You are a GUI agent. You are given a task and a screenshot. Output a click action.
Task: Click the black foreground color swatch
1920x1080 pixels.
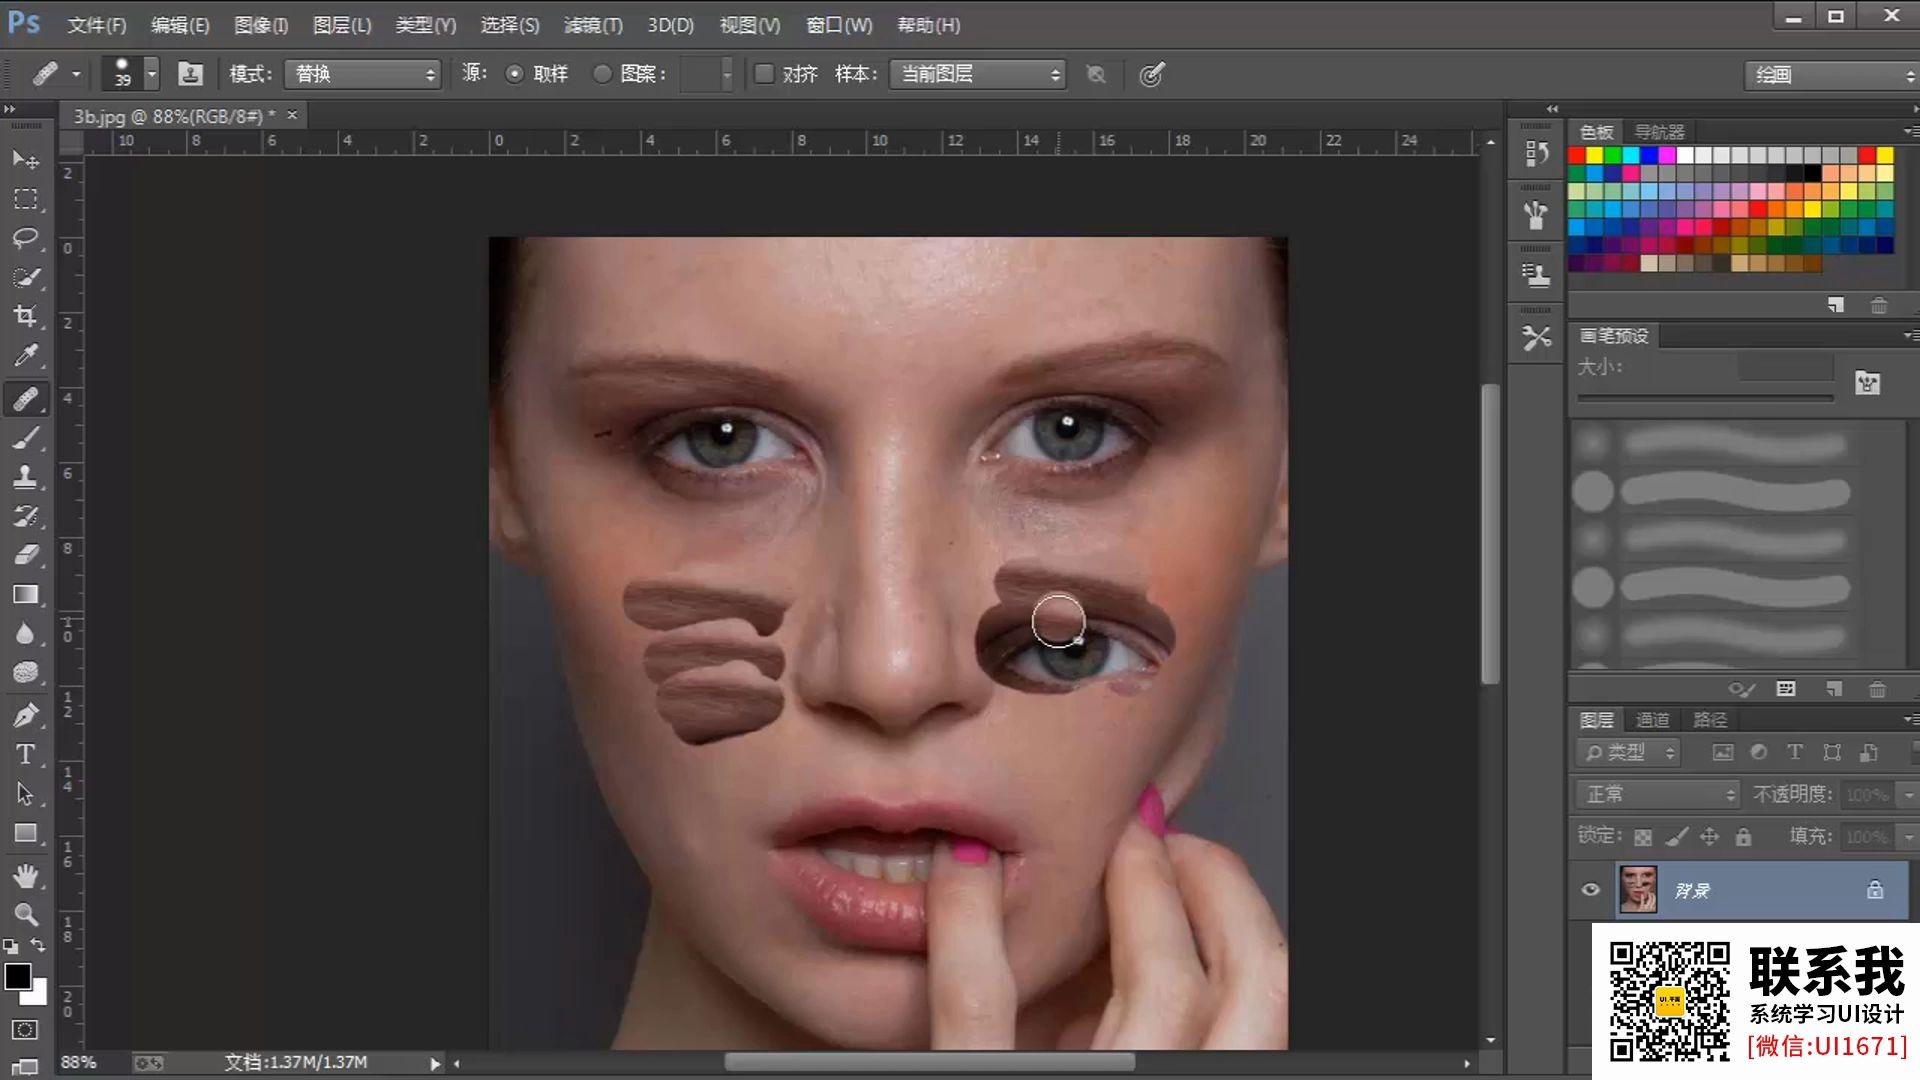pos(16,975)
